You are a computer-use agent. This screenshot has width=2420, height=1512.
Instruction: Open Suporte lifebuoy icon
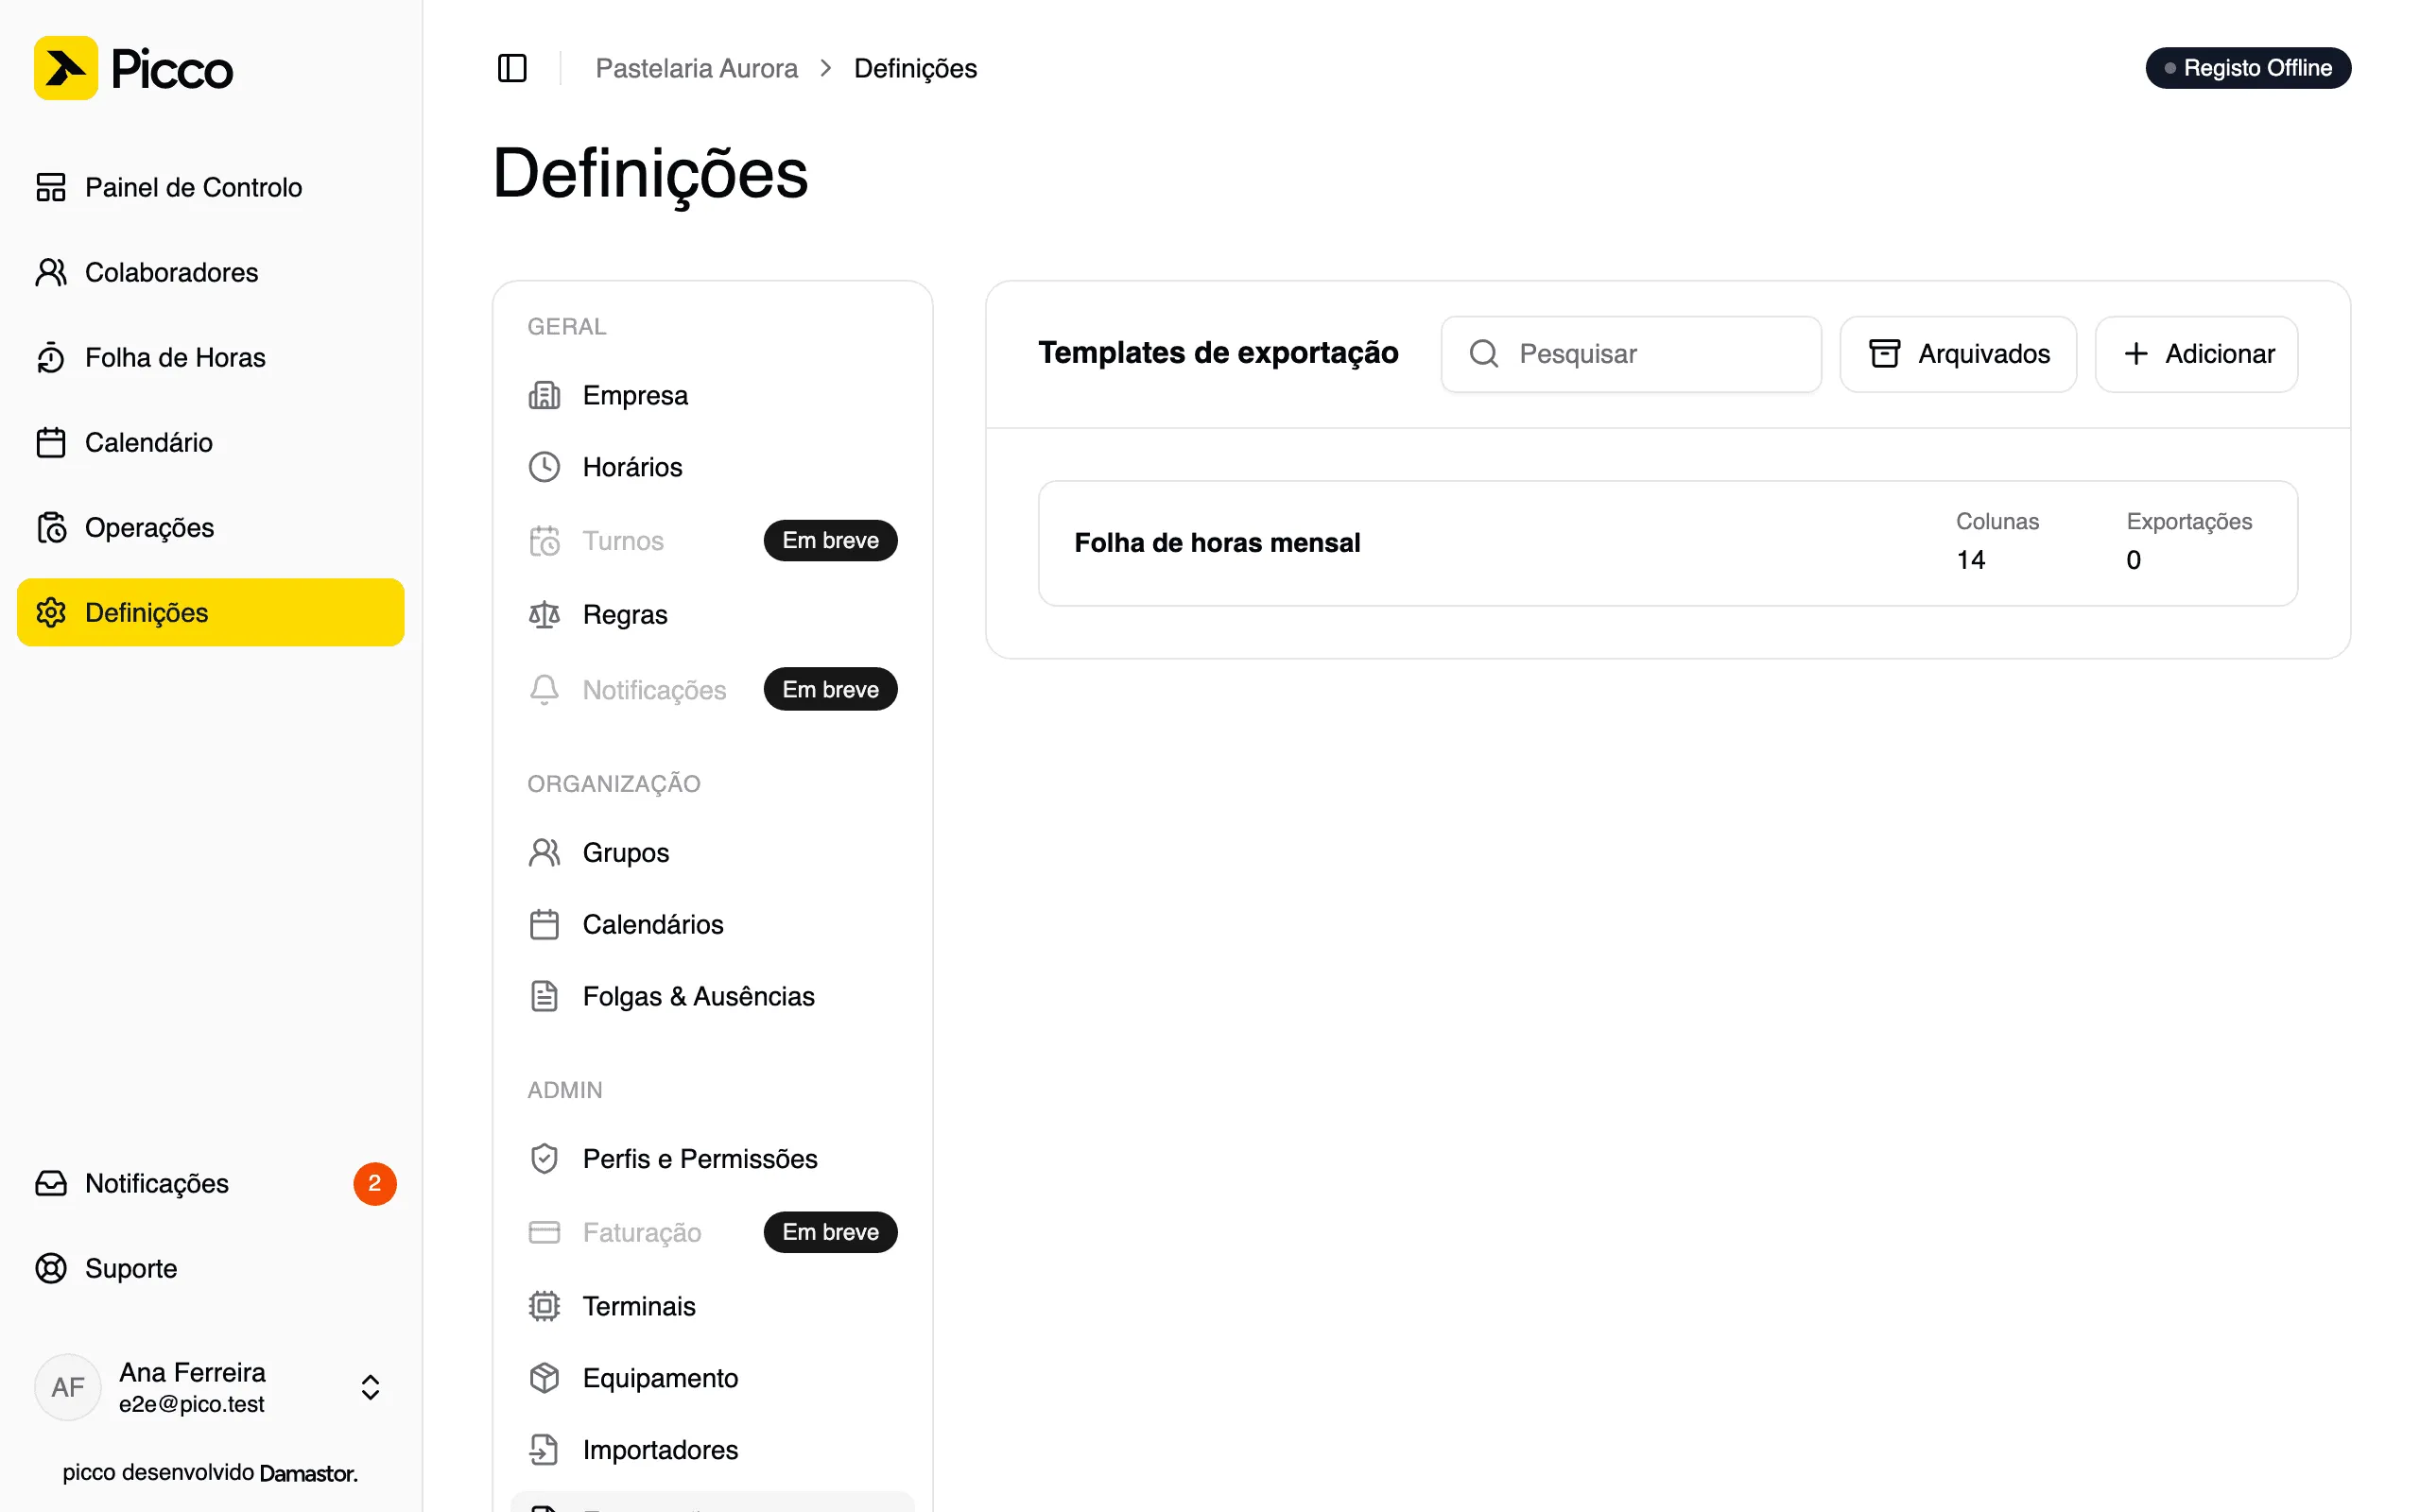pyautogui.click(x=51, y=1268)
